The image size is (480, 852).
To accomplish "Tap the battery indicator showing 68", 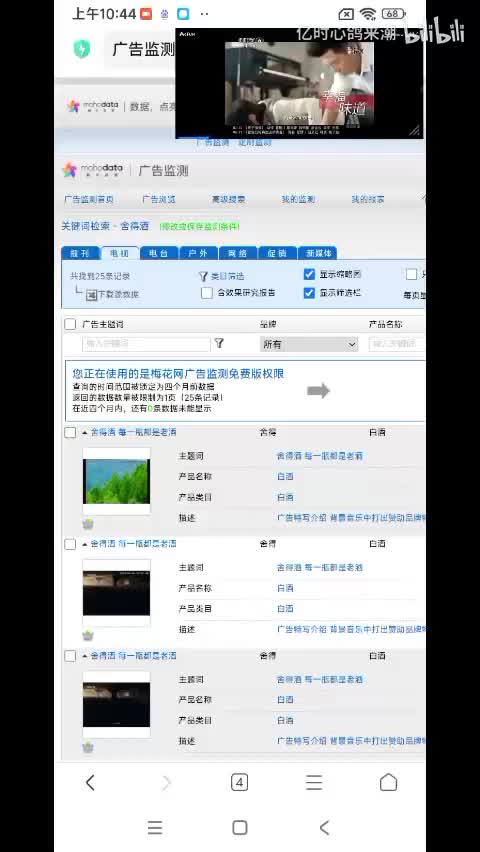I will [394, 14].
